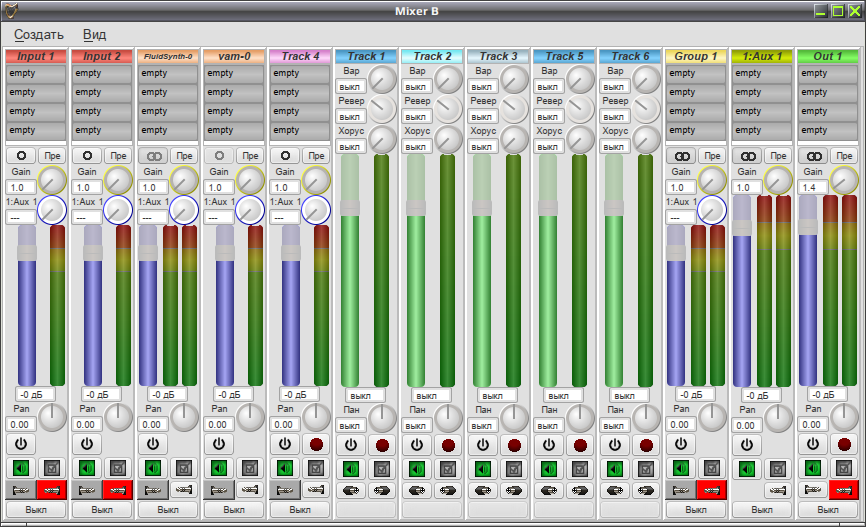
Task: Arm record on Track 6
Action: [x=646, y=445]
